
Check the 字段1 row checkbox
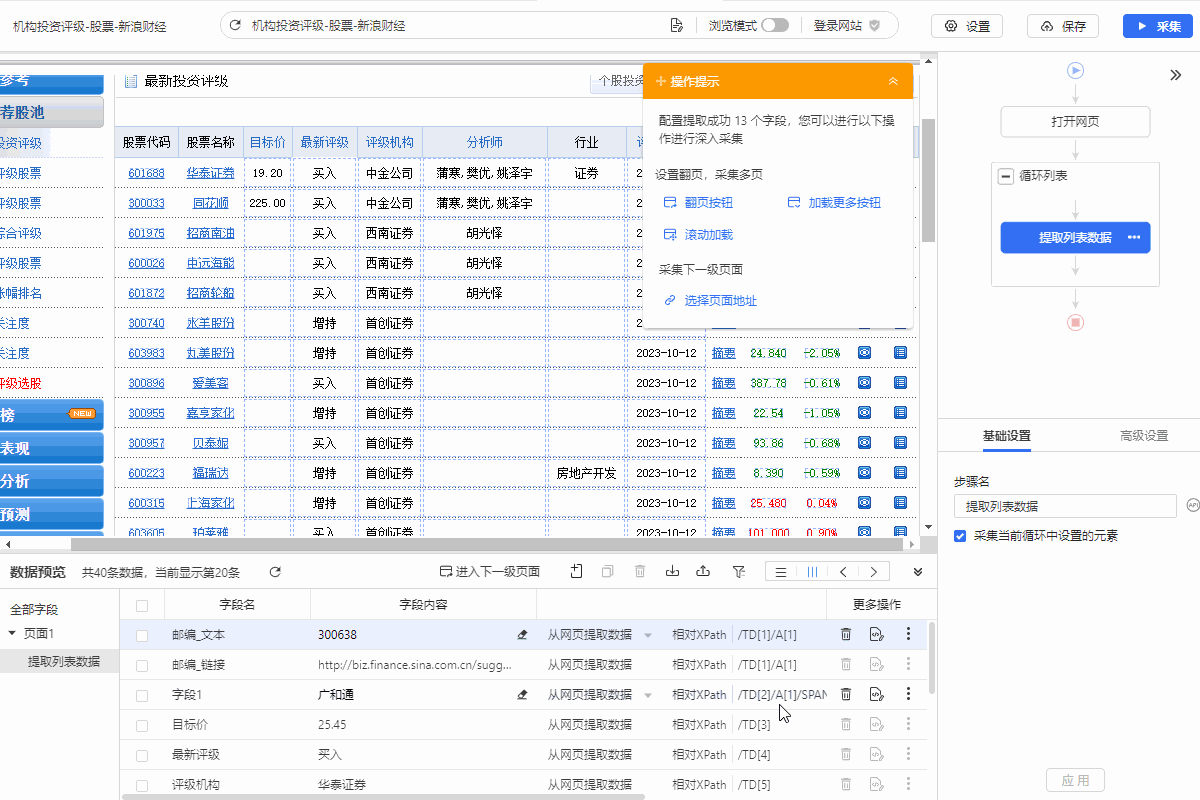tap(142, 695)
